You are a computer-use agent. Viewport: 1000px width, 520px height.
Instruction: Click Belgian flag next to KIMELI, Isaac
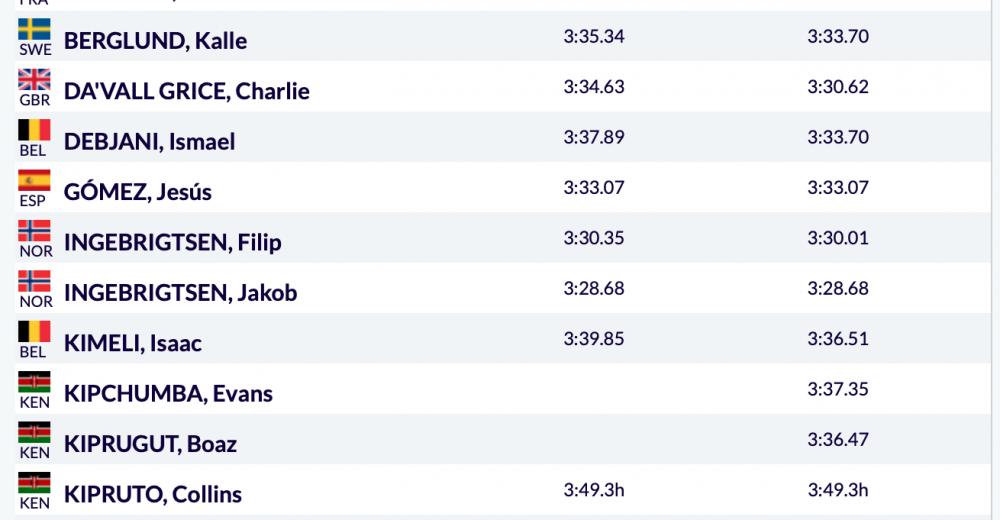point(34,331)
